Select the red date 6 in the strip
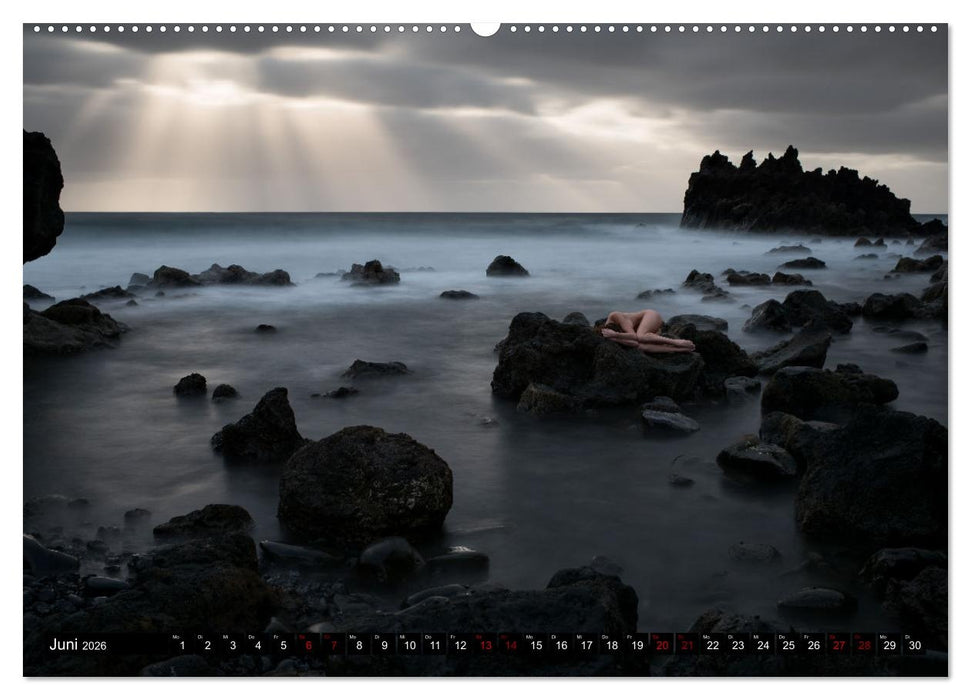 click(307, 643)
